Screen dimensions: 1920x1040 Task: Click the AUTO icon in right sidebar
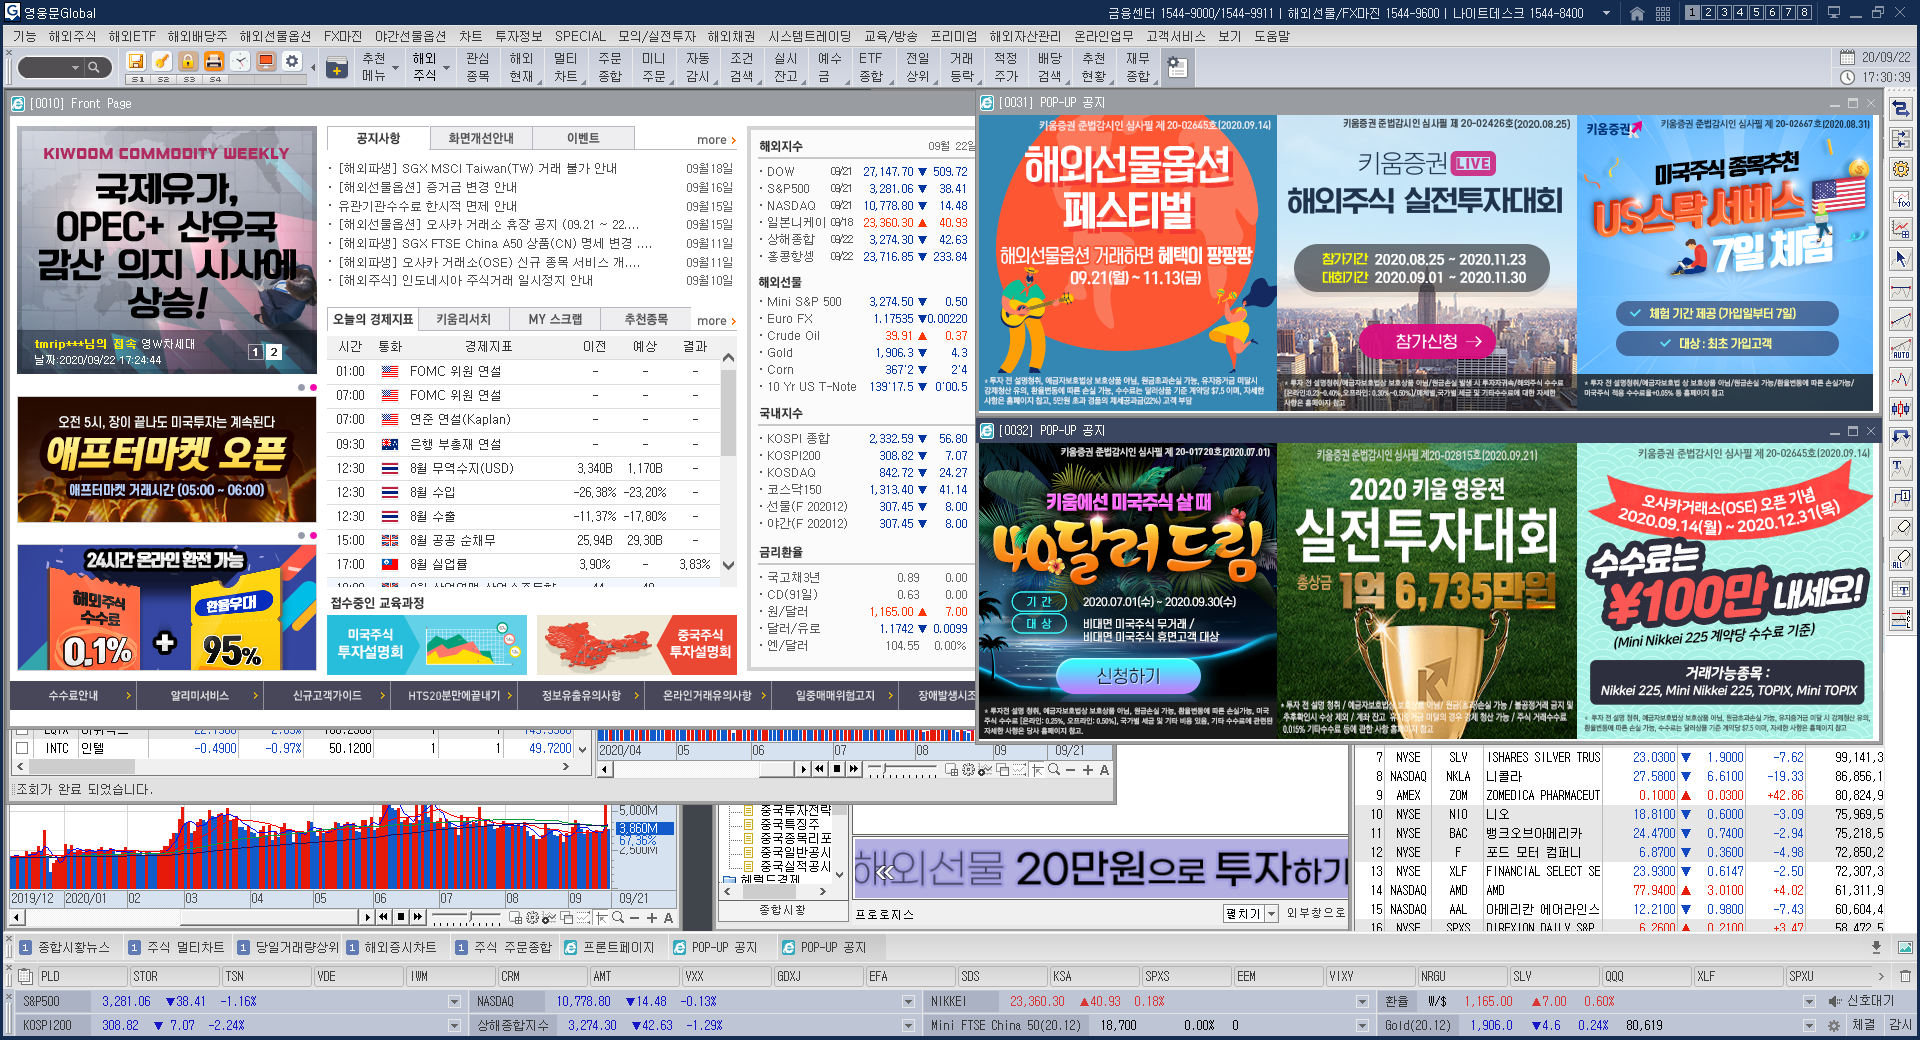[x=1901, y=349]
